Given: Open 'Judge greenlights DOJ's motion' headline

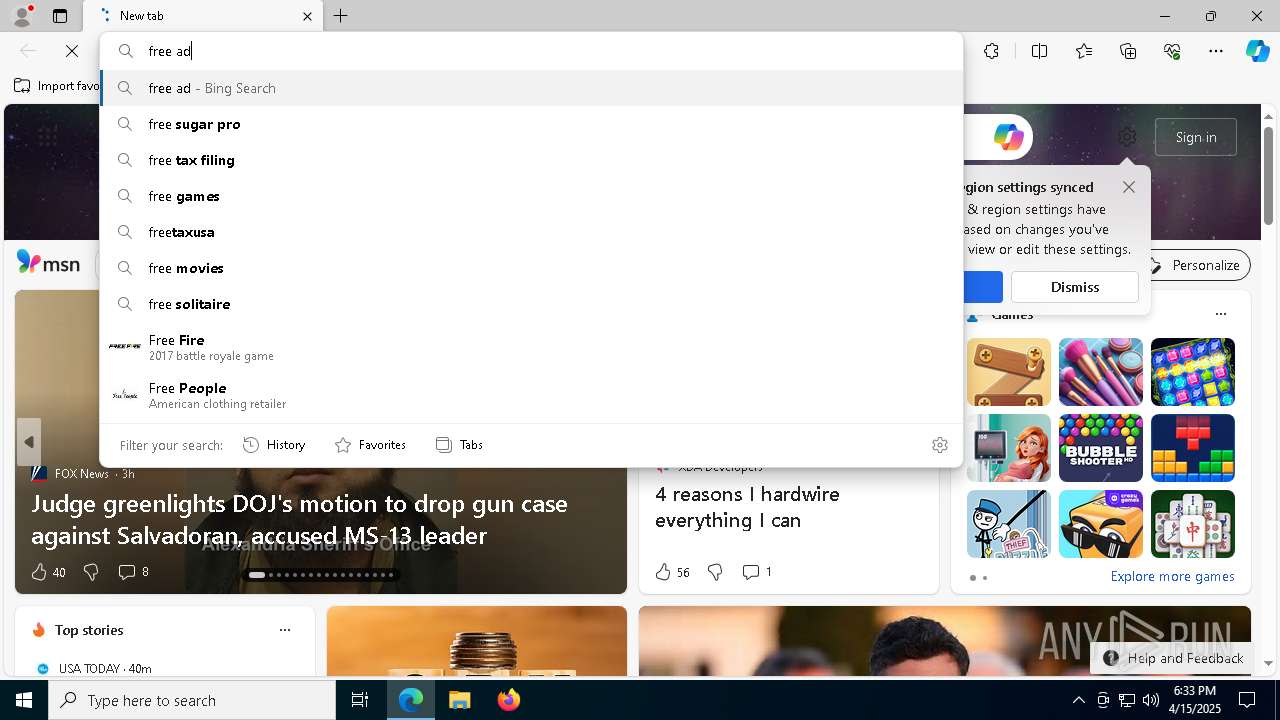Looking at the screenshot, I should pyautogui.click(x=299, y=519).
